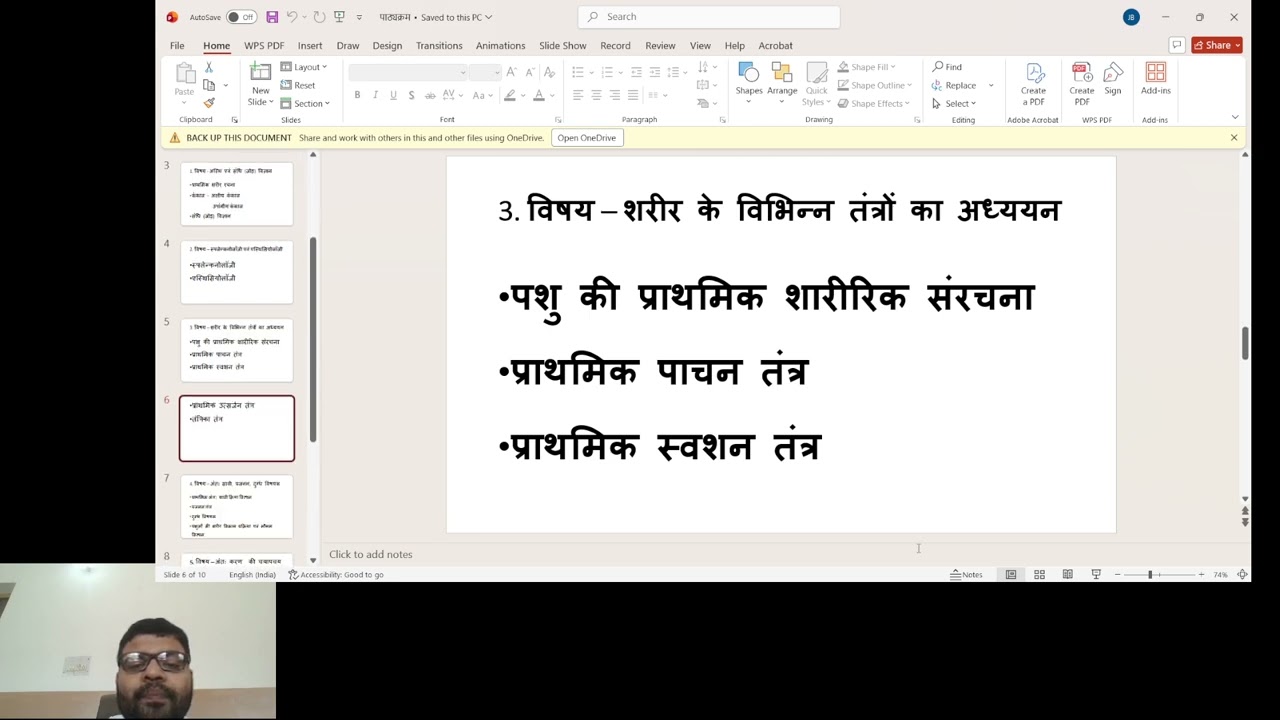Viewport: 1280px width, 720px height.
Task: Click the Reset slide button
Action: [x=298, y=85]
